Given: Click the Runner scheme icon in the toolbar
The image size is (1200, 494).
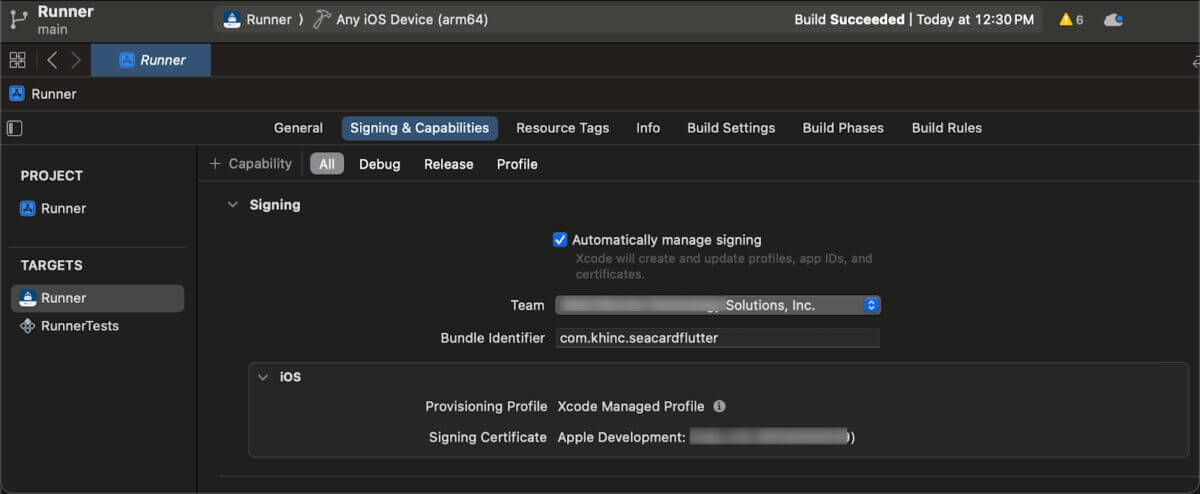Looking at the screenshot, I should (231, 20).
